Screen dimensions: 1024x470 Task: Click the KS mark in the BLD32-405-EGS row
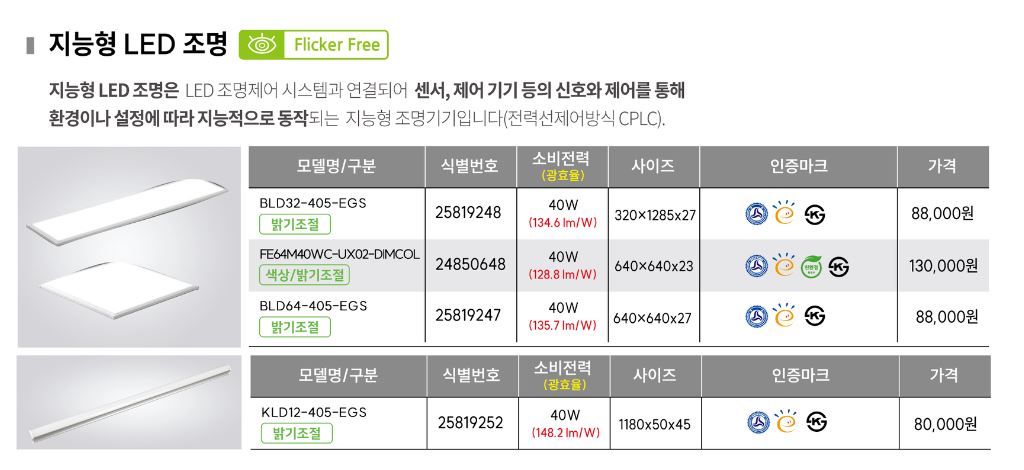(x=815, y=214)
